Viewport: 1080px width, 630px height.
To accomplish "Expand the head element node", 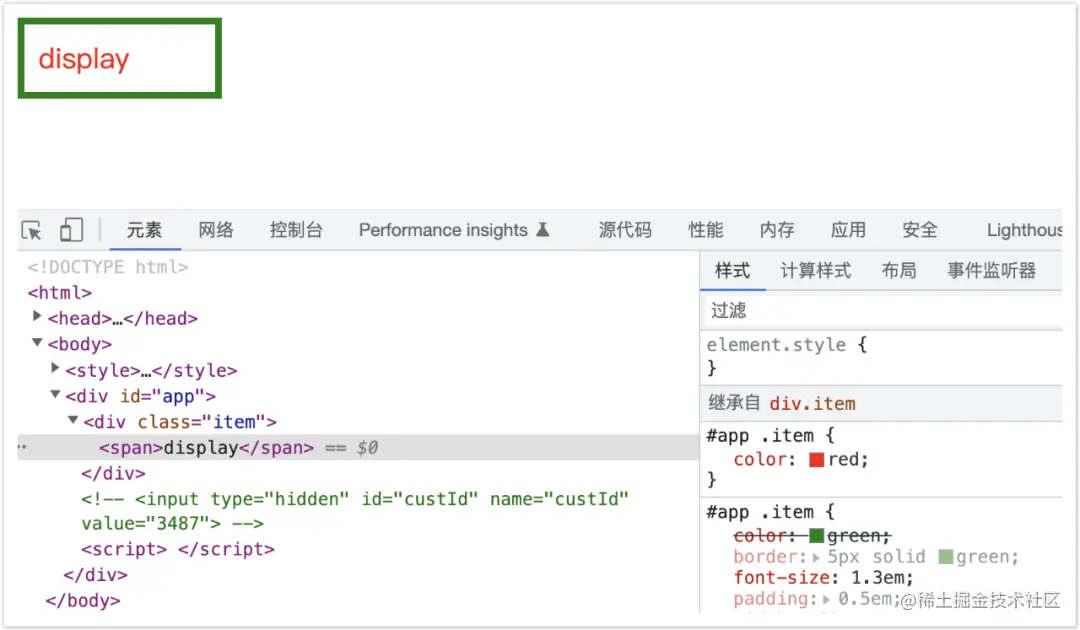I will click(x=37, y=316).
